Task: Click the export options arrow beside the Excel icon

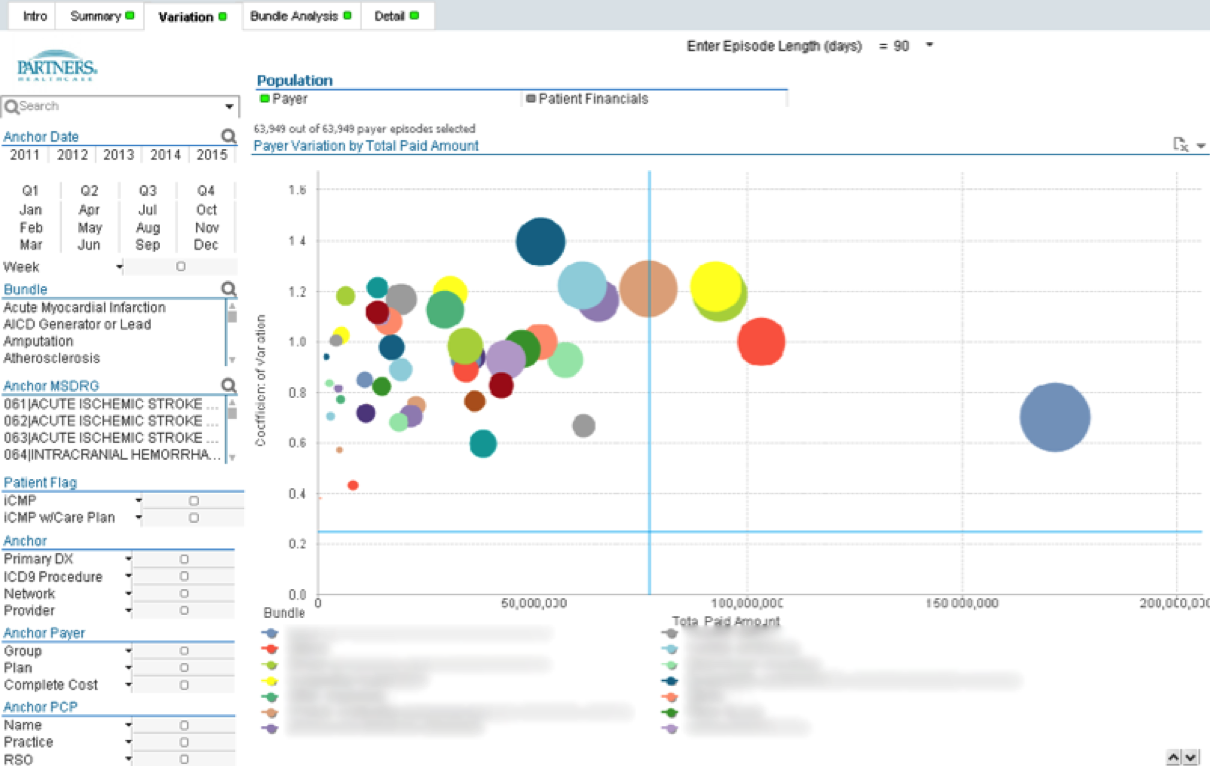Action: coord(1202,146)
